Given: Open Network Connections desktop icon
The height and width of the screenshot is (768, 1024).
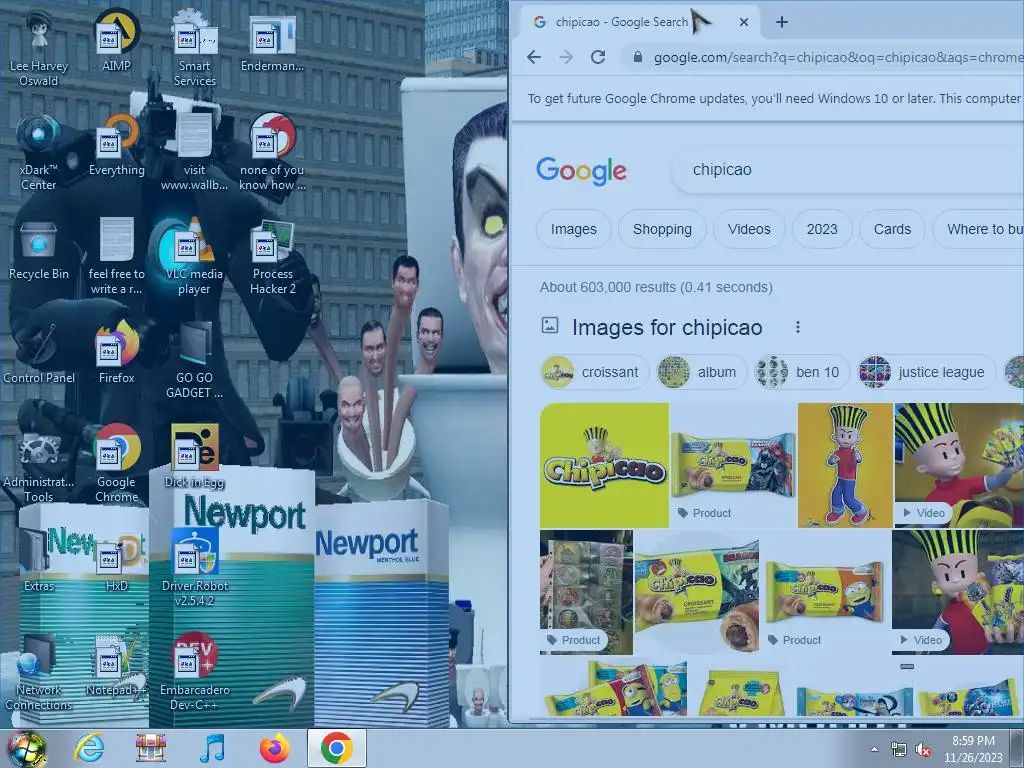Looking at the screenshot, I should tap(39, 673).
